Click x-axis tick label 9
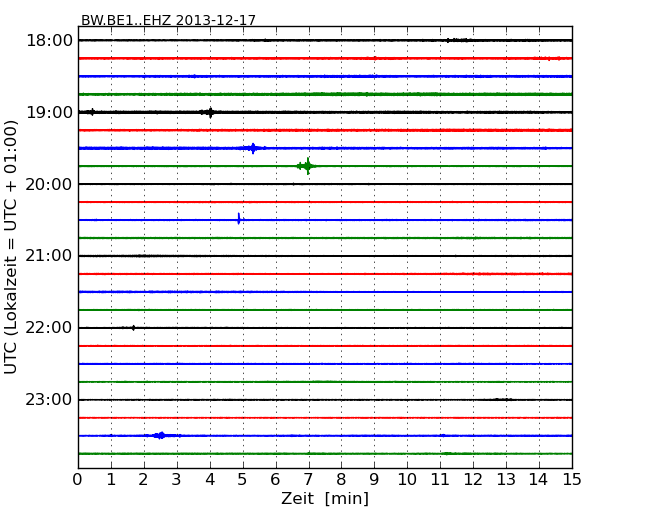The height and width of the screenshot is (520, 650). (x=374, y=480)
